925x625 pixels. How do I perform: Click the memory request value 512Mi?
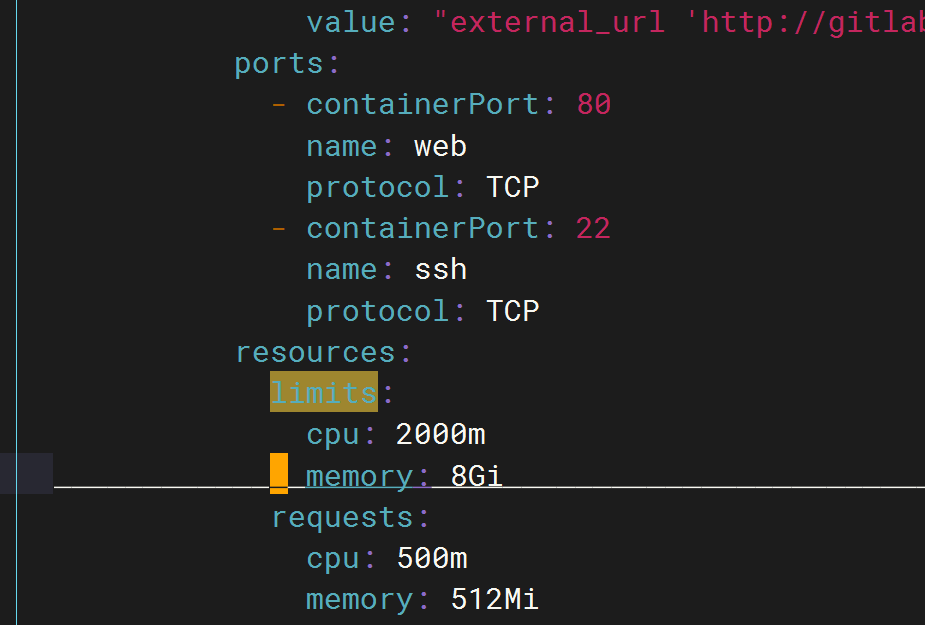coord(494,600)
